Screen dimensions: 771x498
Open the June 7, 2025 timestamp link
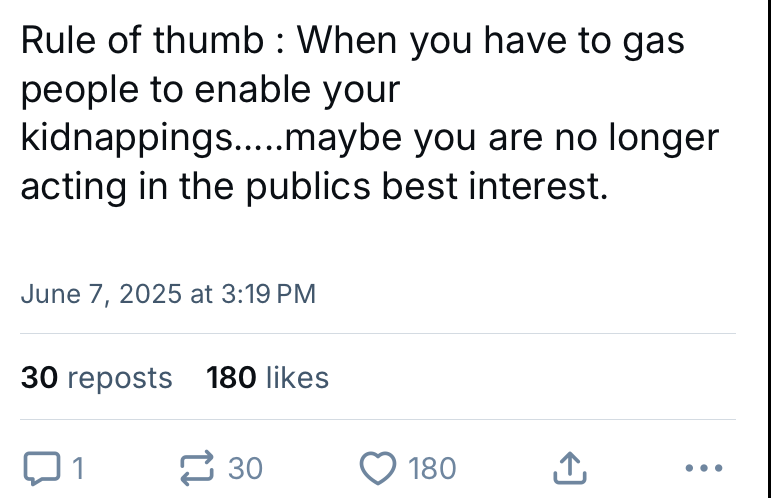pyautogui.click(x=168, y=294)
